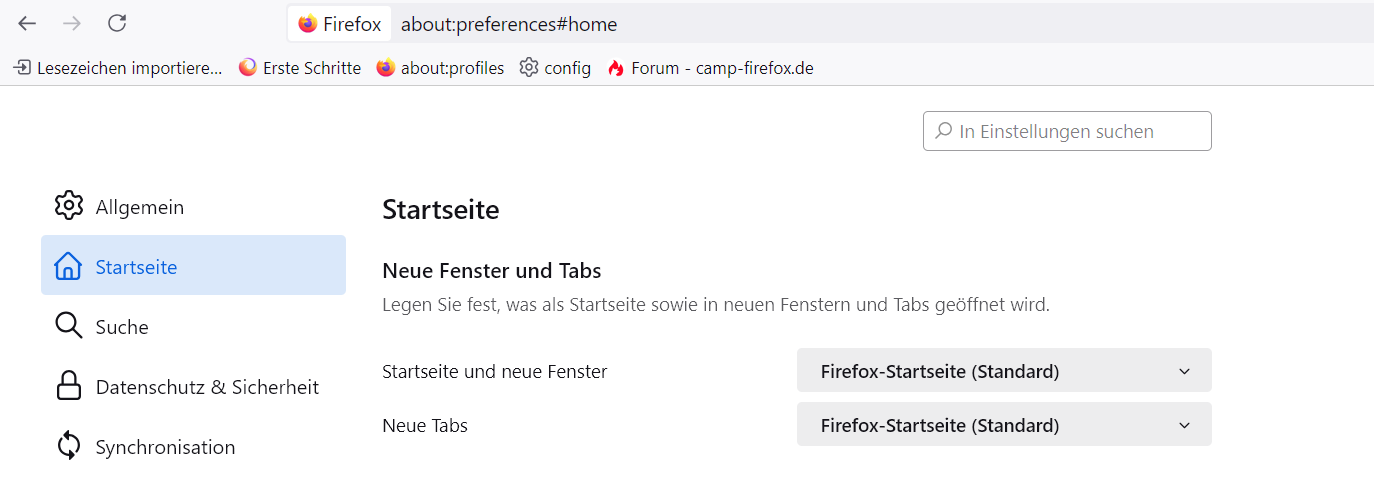Open the 'Startseite und neue Fenster' dropdown
1374x481 pixels.
tap(1003, 371)
